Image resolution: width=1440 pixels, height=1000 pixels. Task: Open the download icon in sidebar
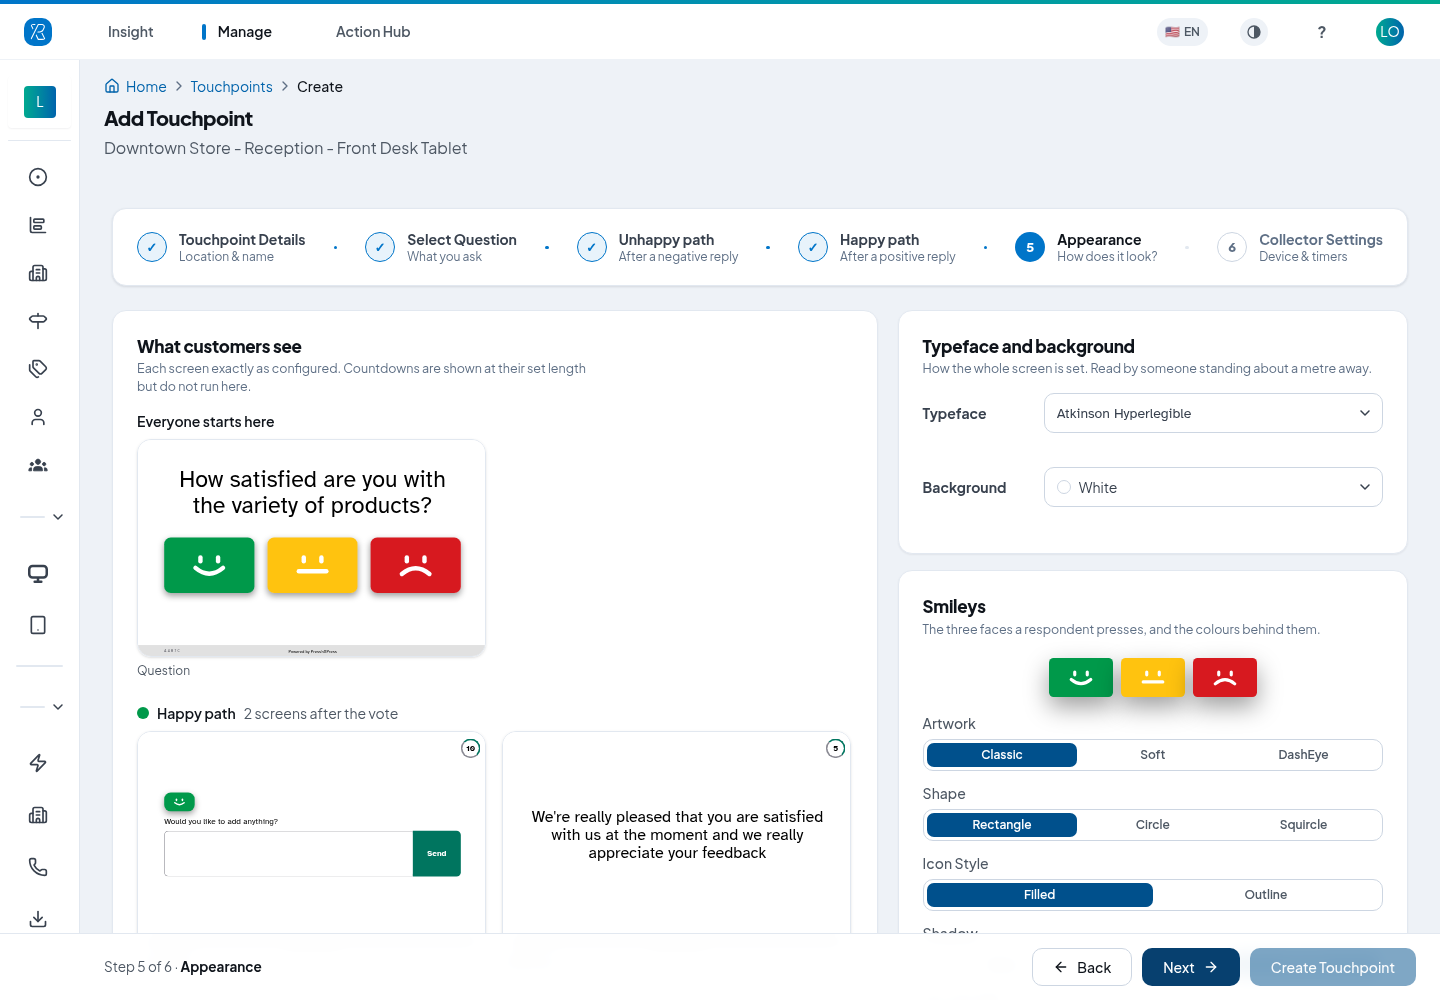[x=38, y=919]
